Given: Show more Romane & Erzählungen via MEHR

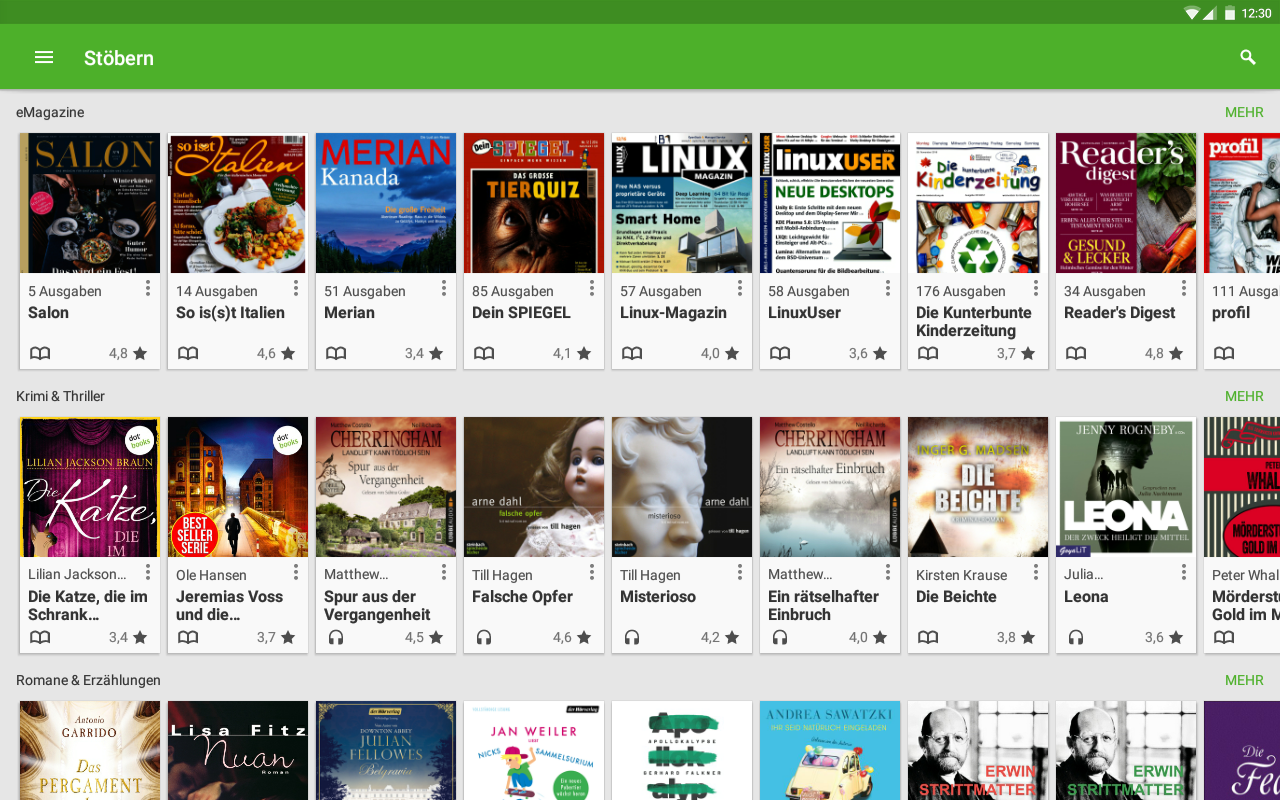Looking at the screenshot, I should [x=1244, y=680].
